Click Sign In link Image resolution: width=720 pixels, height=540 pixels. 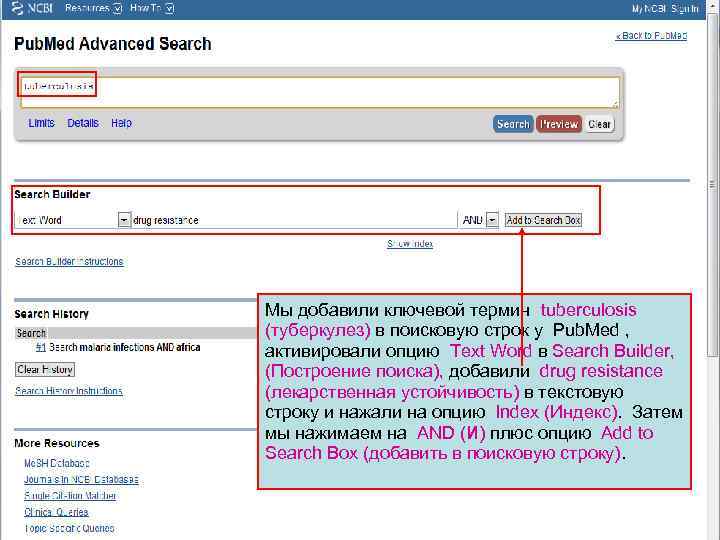[x=685, y=9]
